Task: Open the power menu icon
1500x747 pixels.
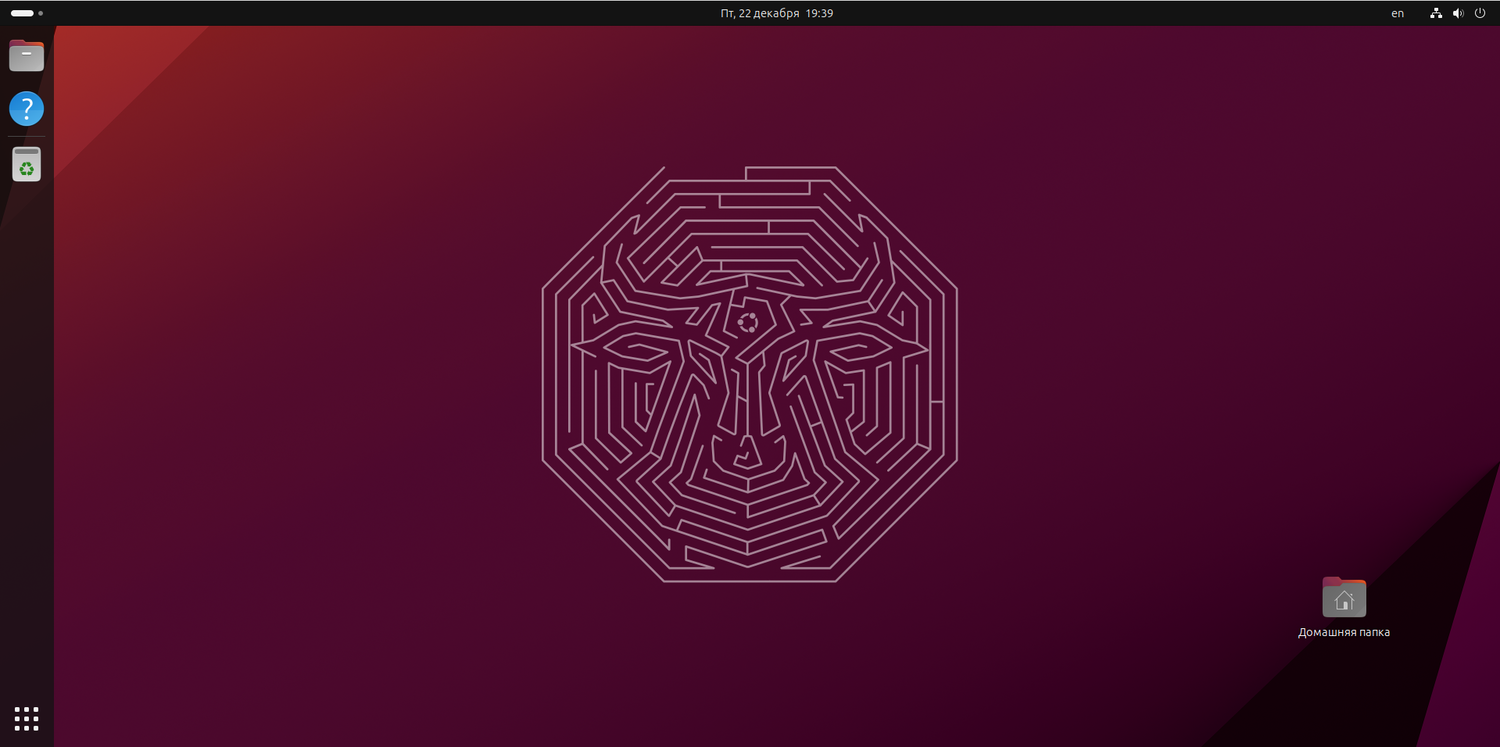Action: tap(1480, 13)
